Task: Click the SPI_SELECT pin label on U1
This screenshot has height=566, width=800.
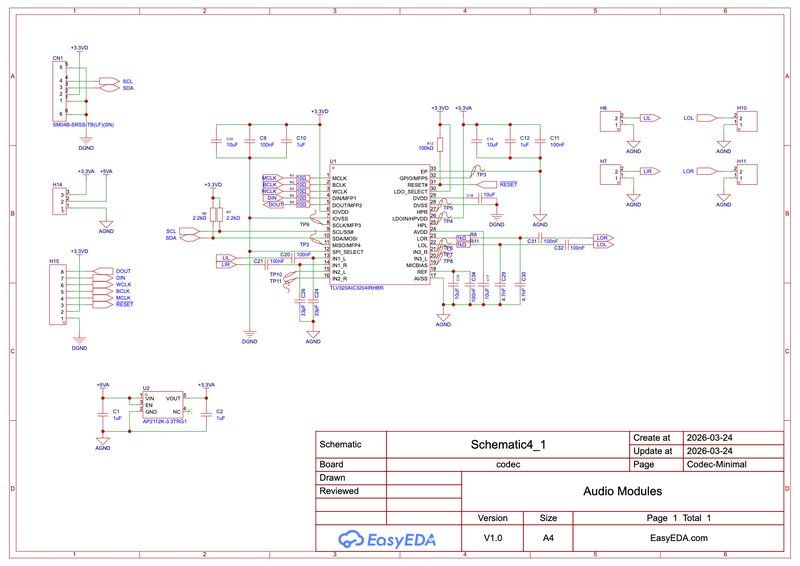Action: click(348, 252)
